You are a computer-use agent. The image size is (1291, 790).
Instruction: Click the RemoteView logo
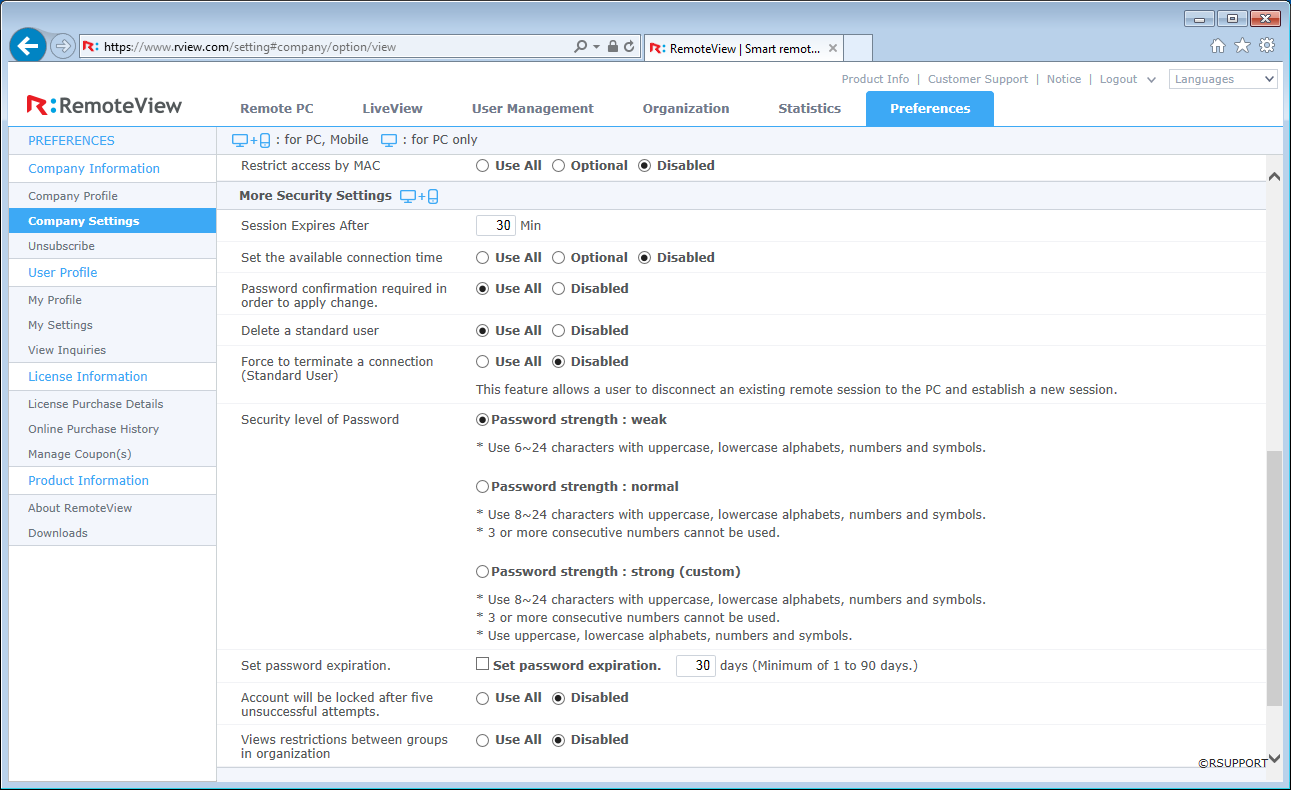pos(105,105)
